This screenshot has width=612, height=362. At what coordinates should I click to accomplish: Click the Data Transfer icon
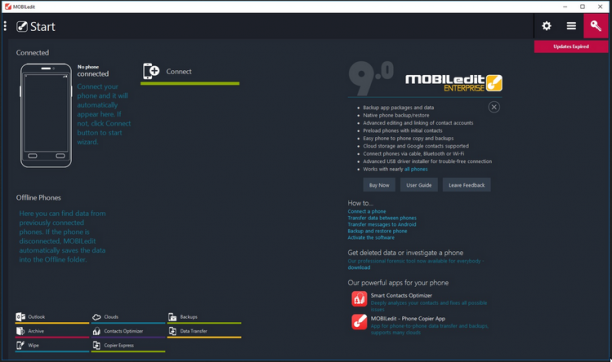click(173, 331)
